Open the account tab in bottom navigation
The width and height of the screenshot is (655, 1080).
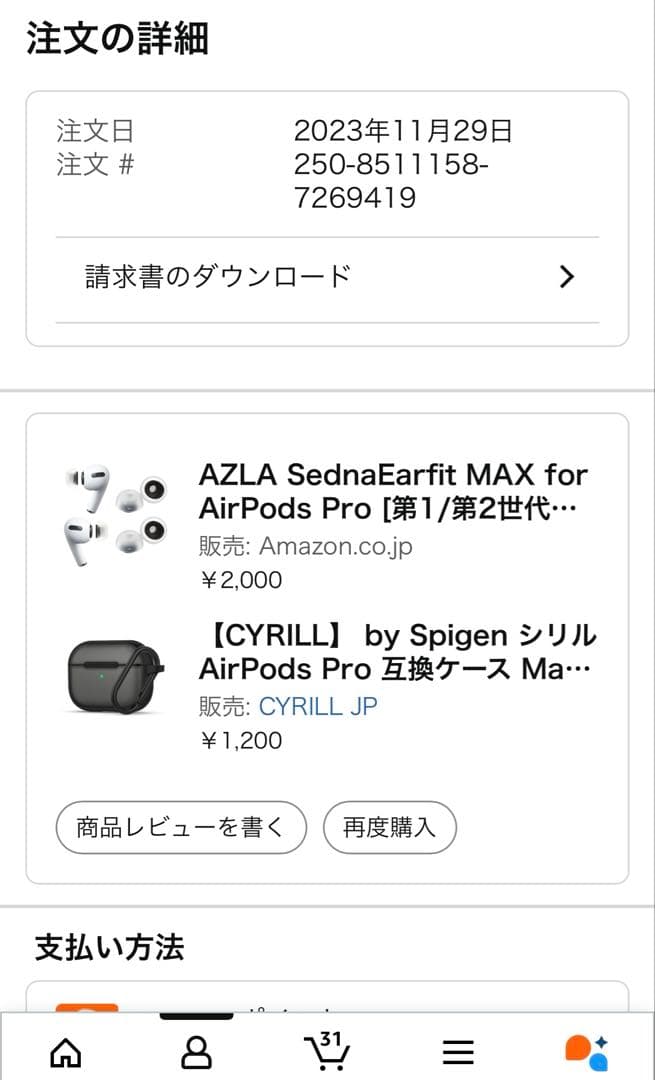coord(196,1051)
